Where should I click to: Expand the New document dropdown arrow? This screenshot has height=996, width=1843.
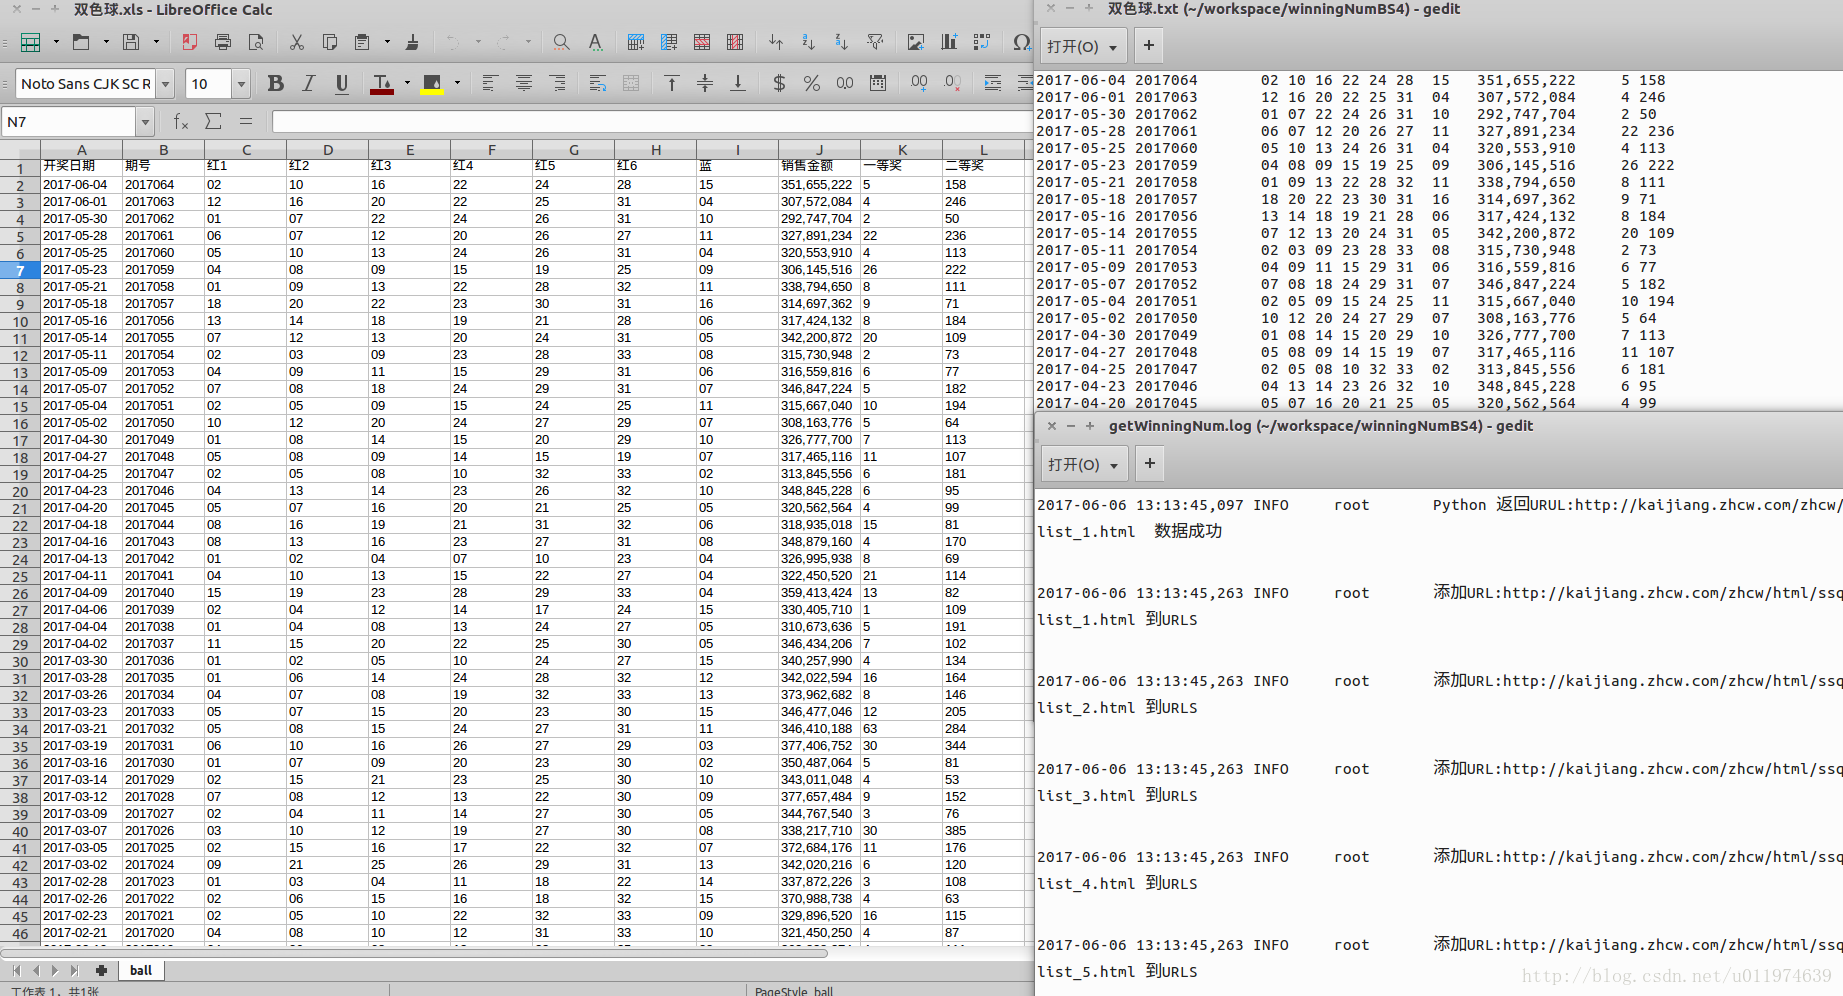click(x=56, y=42)
